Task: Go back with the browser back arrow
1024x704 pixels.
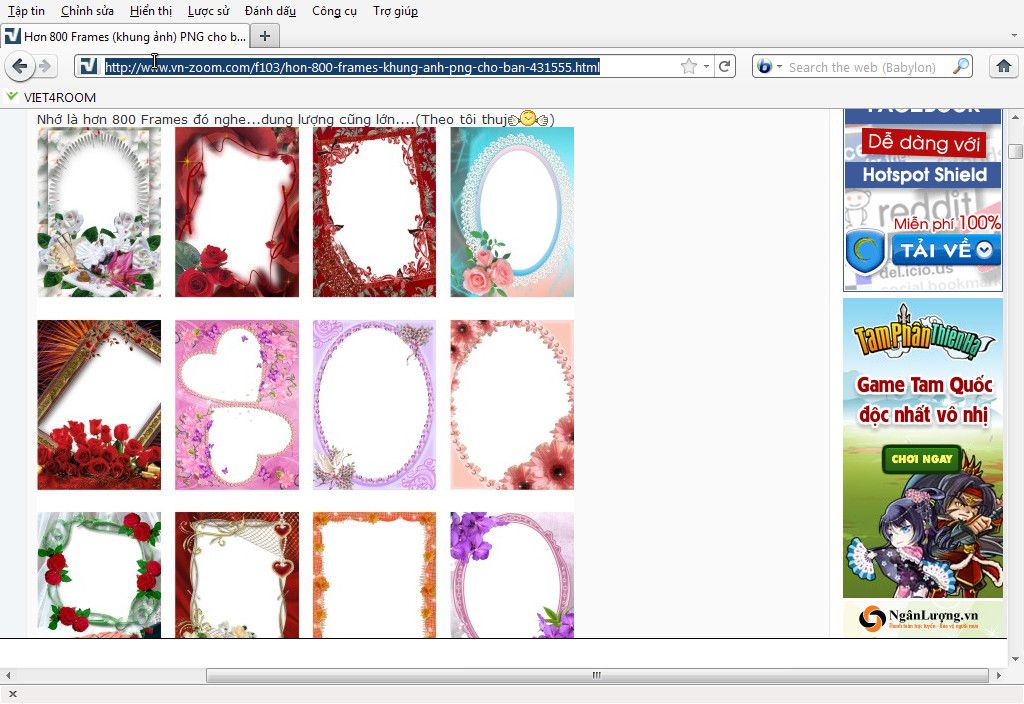Action: (20, 66)
